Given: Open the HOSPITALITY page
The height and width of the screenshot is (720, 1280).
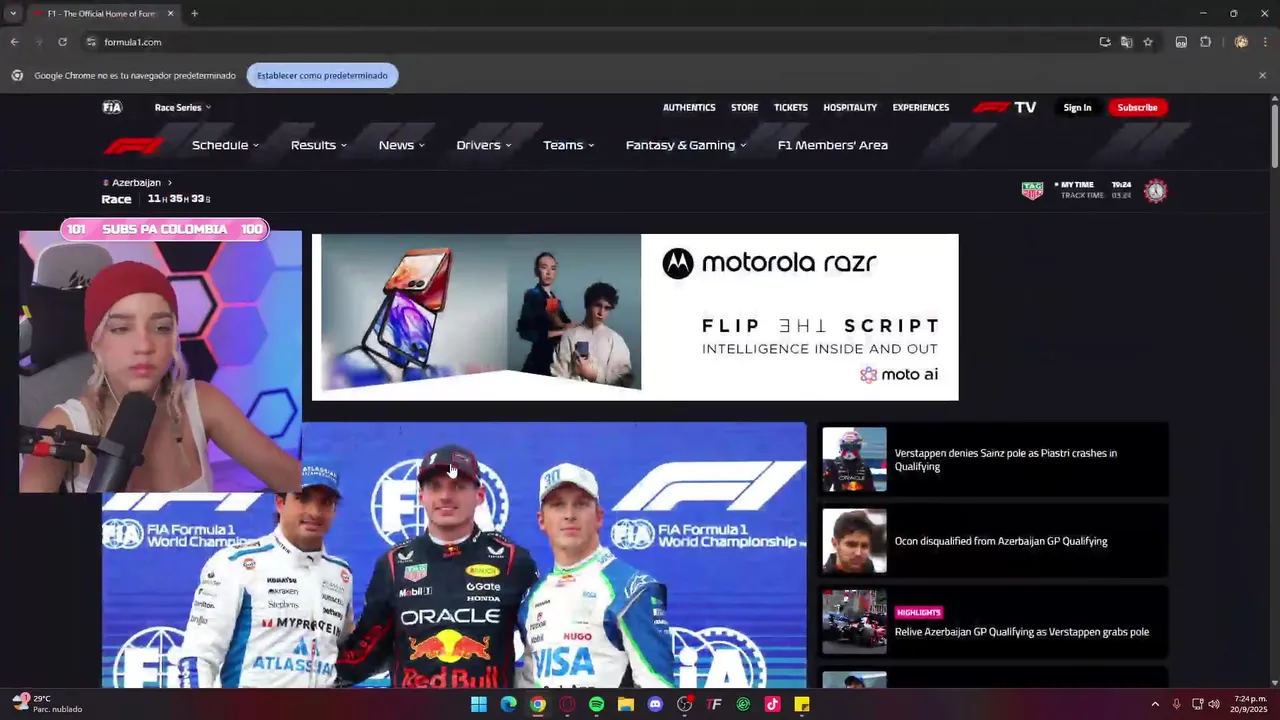Looking at the screenshot, I should [x=850, y=107].
